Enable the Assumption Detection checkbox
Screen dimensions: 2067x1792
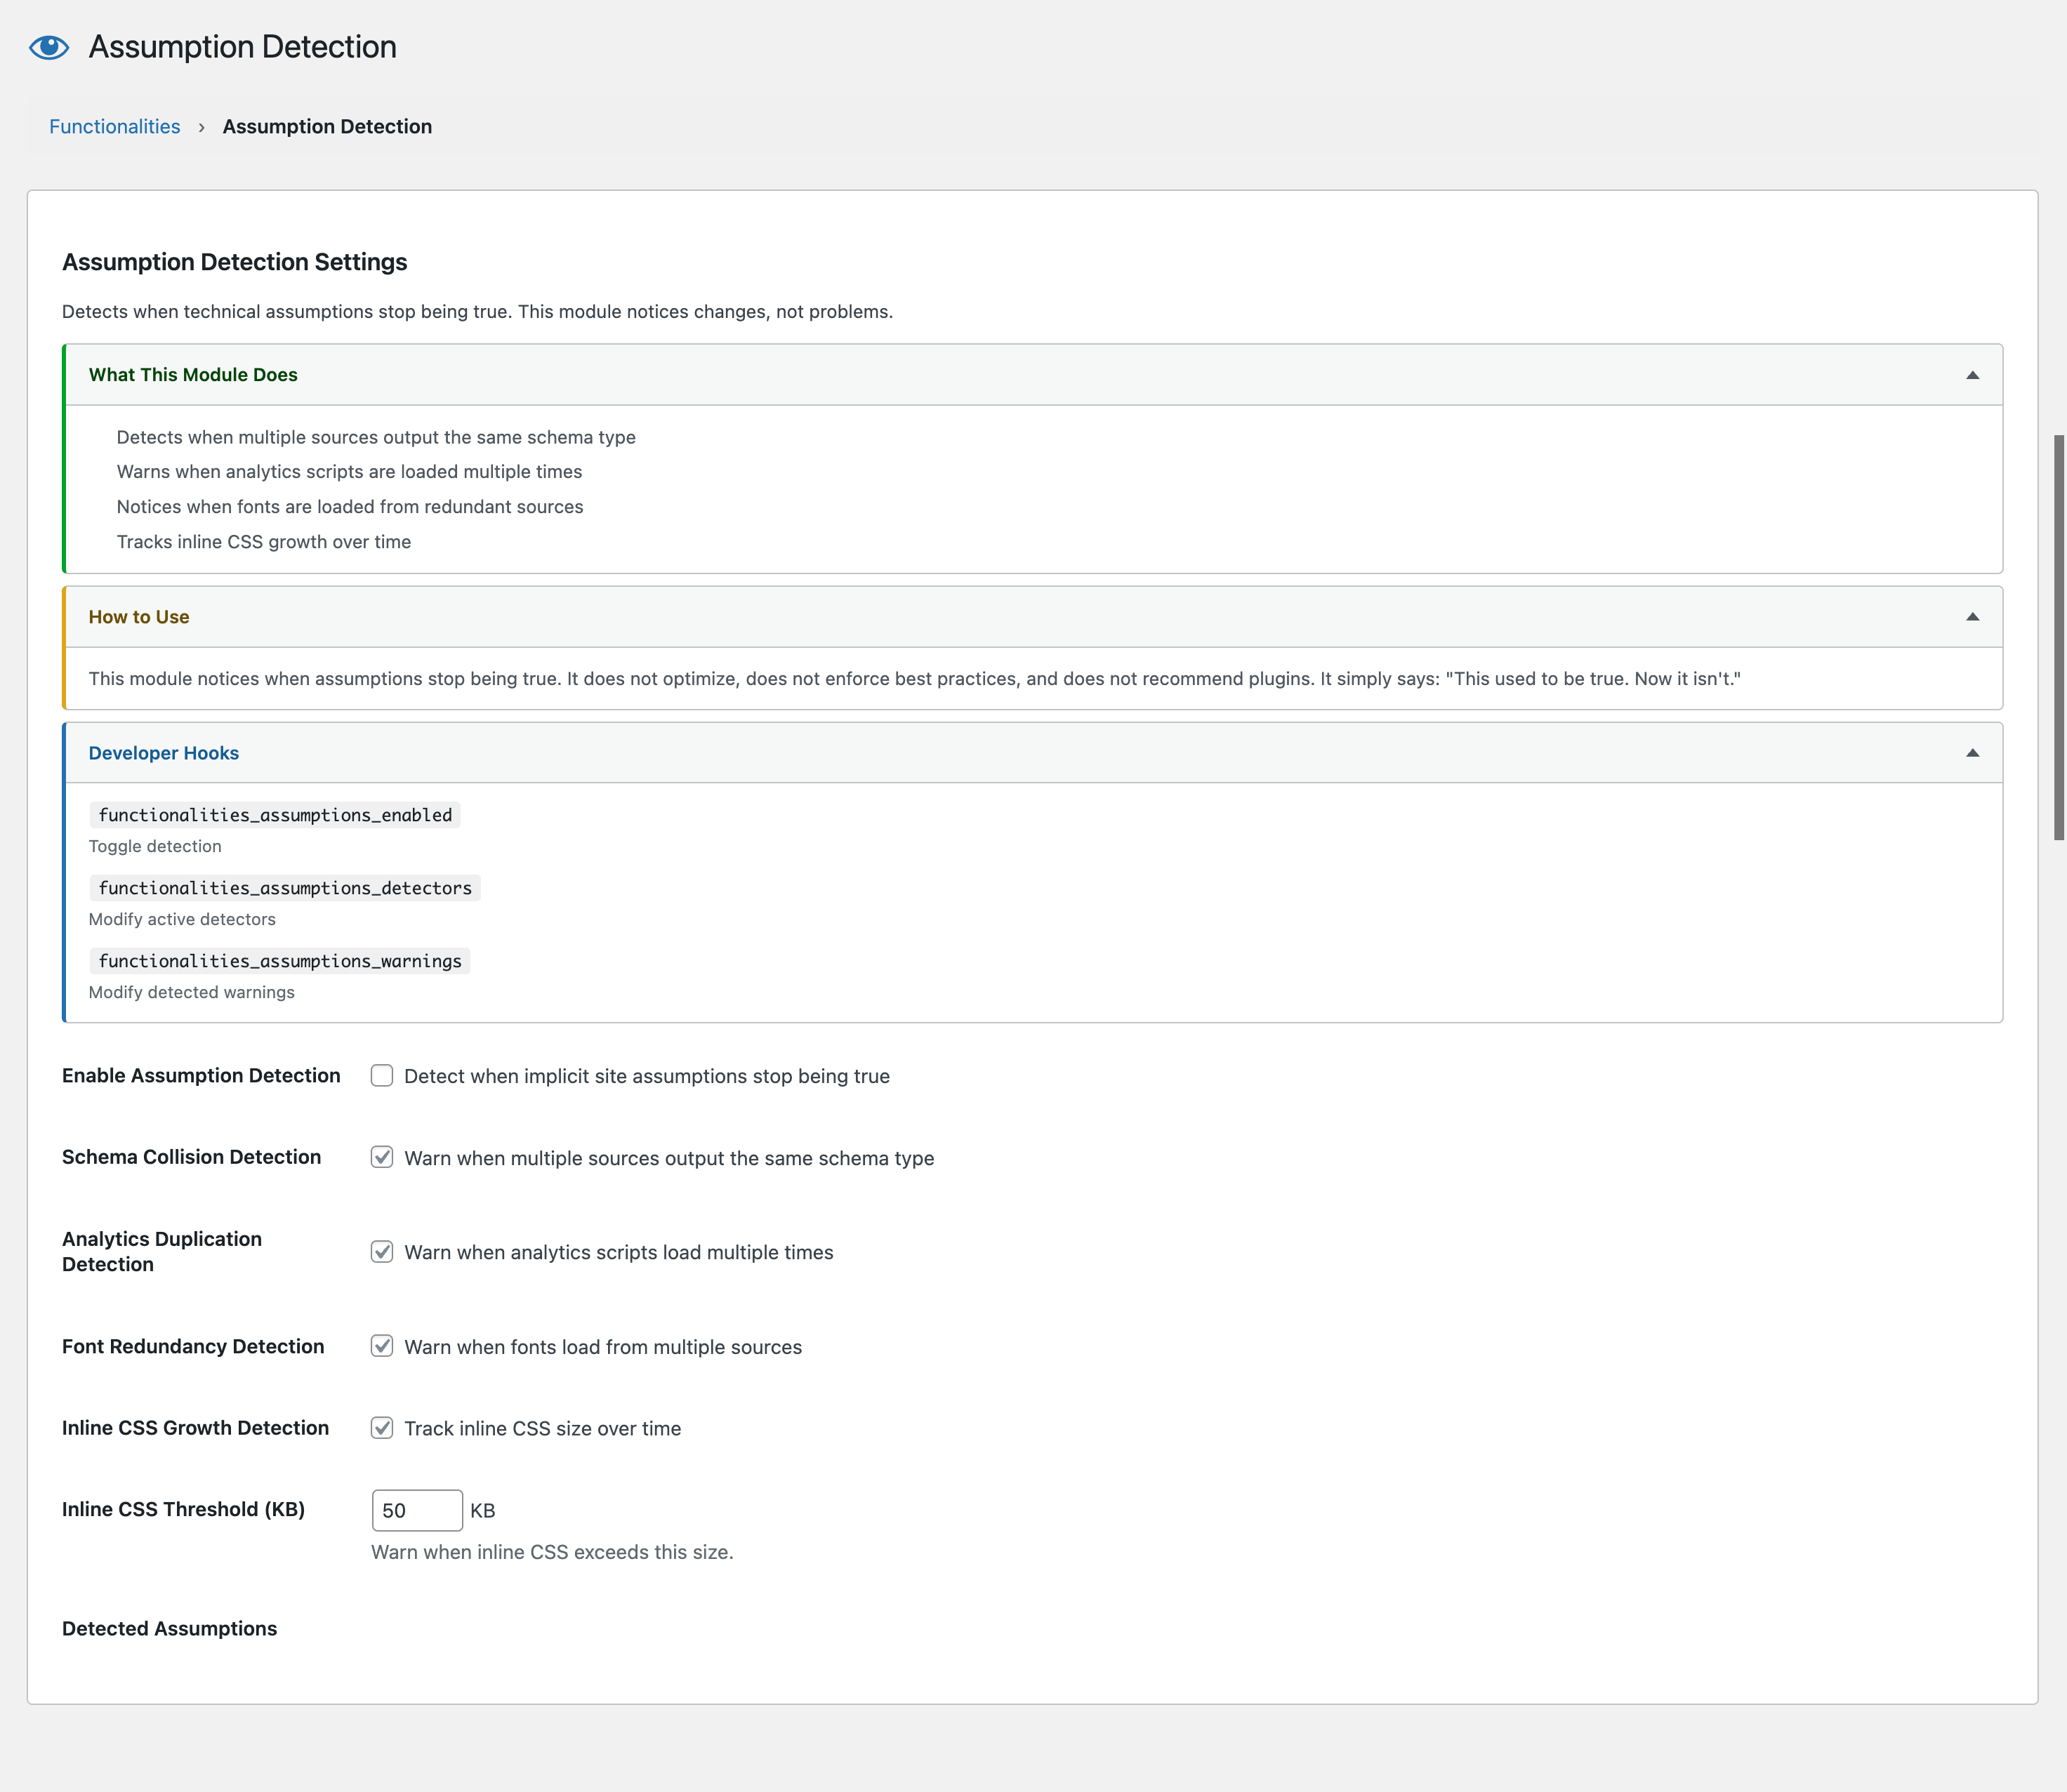coord(382,1076)
